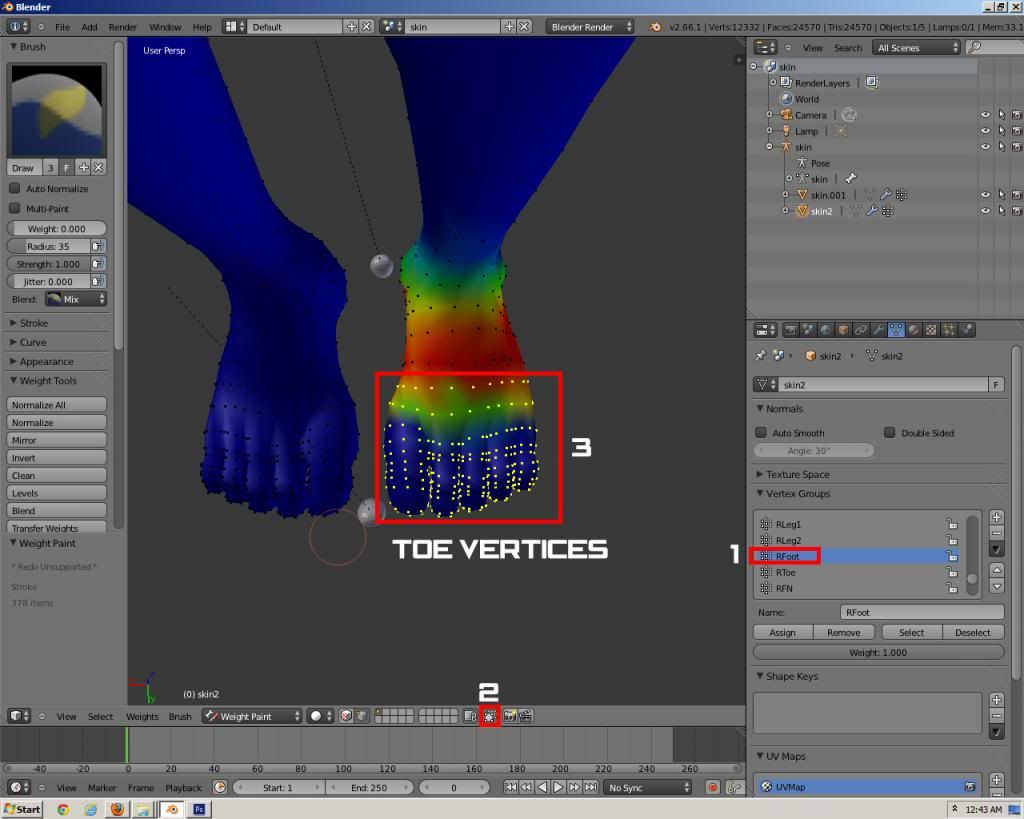Open the Render menu
This screenshot has height=819, width=1024.
click(x=123, y=27)
